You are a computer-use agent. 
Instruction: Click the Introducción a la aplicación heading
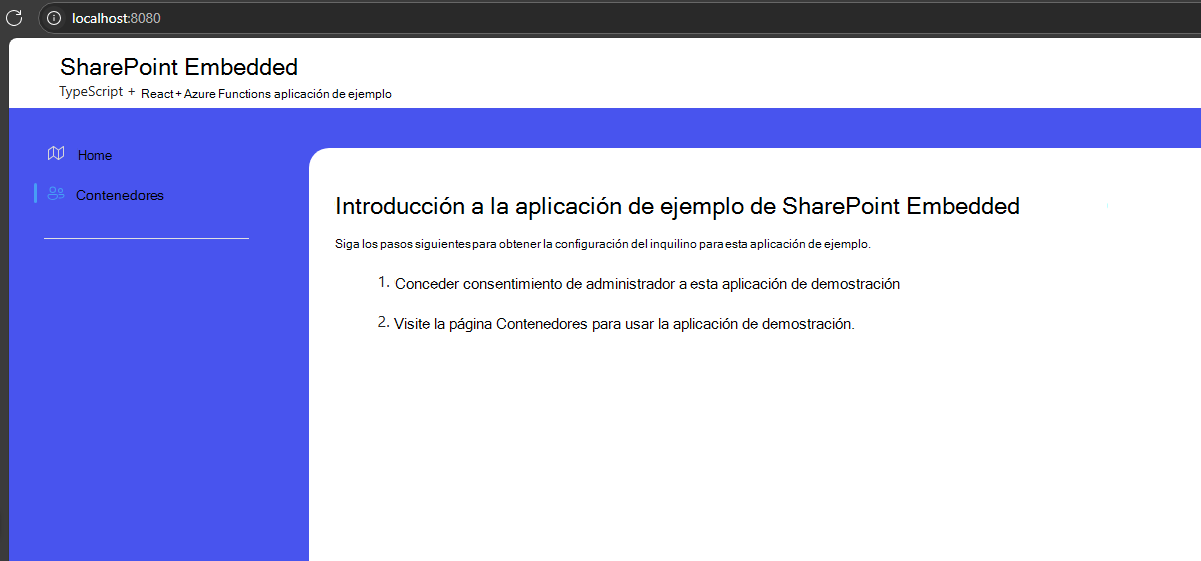click(677, 206)
